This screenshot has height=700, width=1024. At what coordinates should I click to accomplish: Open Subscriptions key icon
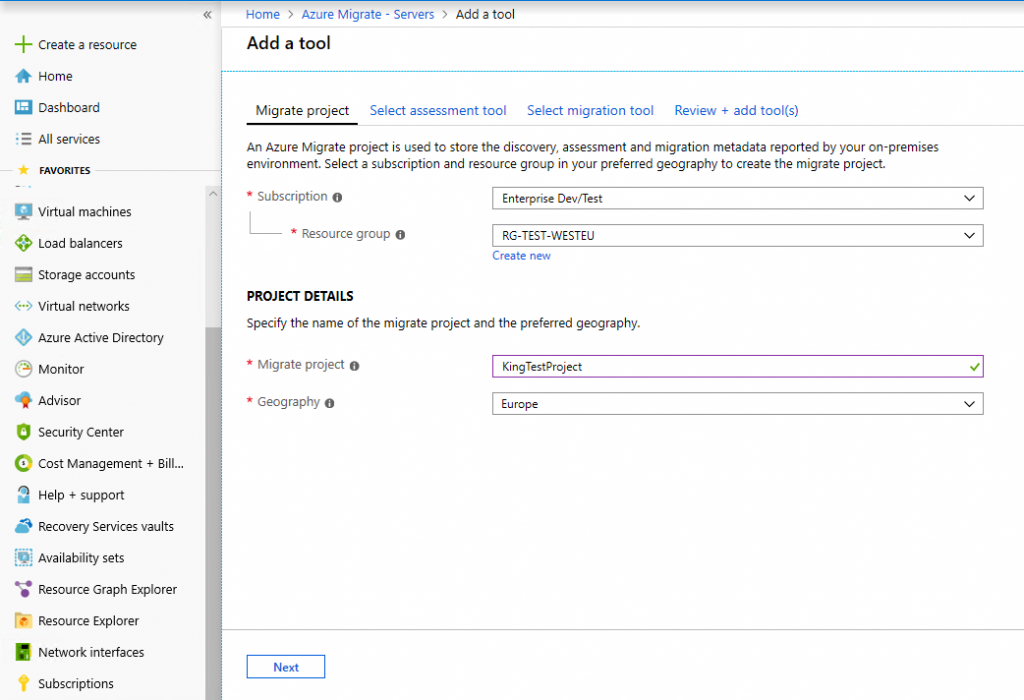click(x=23, y=683)
